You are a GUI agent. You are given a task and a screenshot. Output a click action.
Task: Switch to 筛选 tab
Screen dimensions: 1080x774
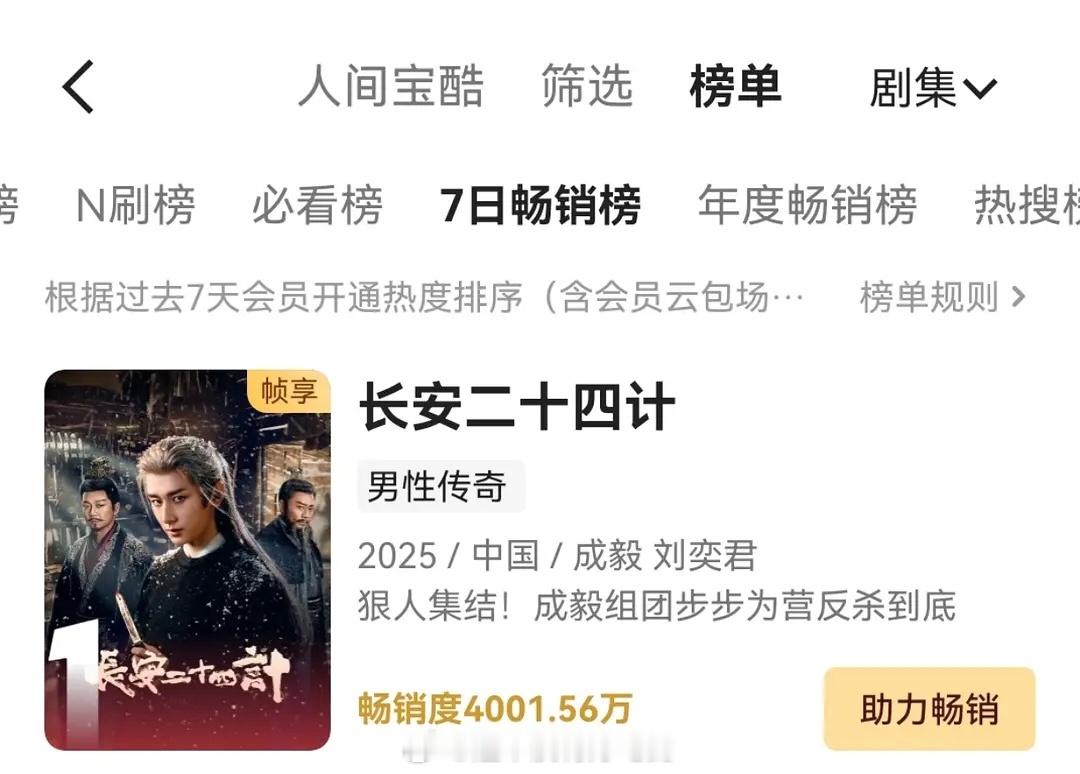click(x=587, y=86)
